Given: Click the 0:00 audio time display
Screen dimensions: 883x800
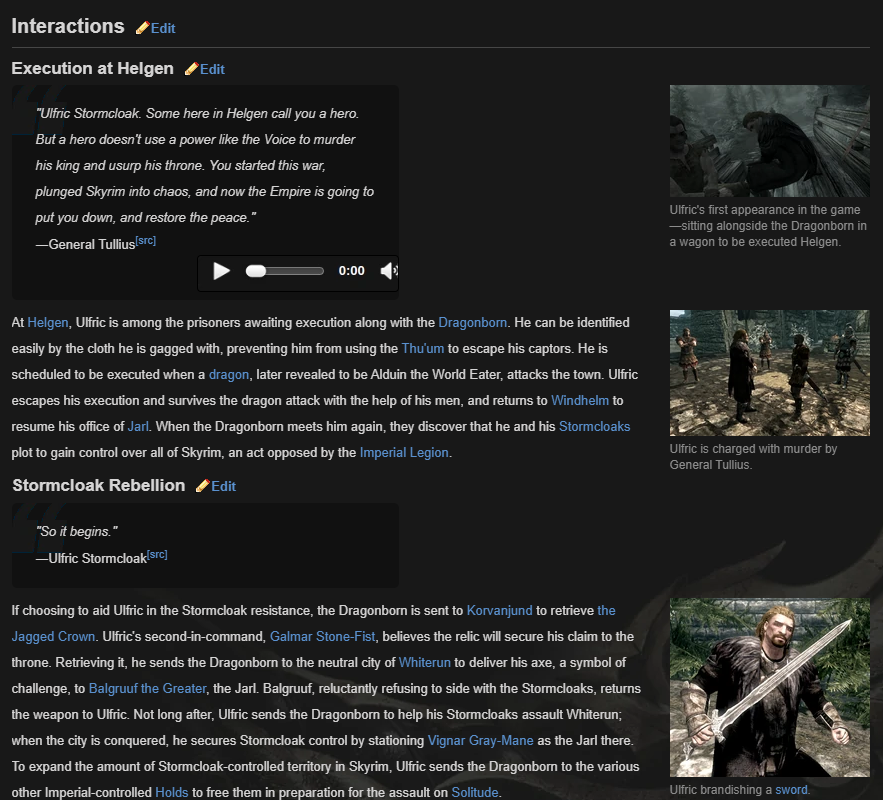Looking at the screenshot, I should (x=351, y=271).
